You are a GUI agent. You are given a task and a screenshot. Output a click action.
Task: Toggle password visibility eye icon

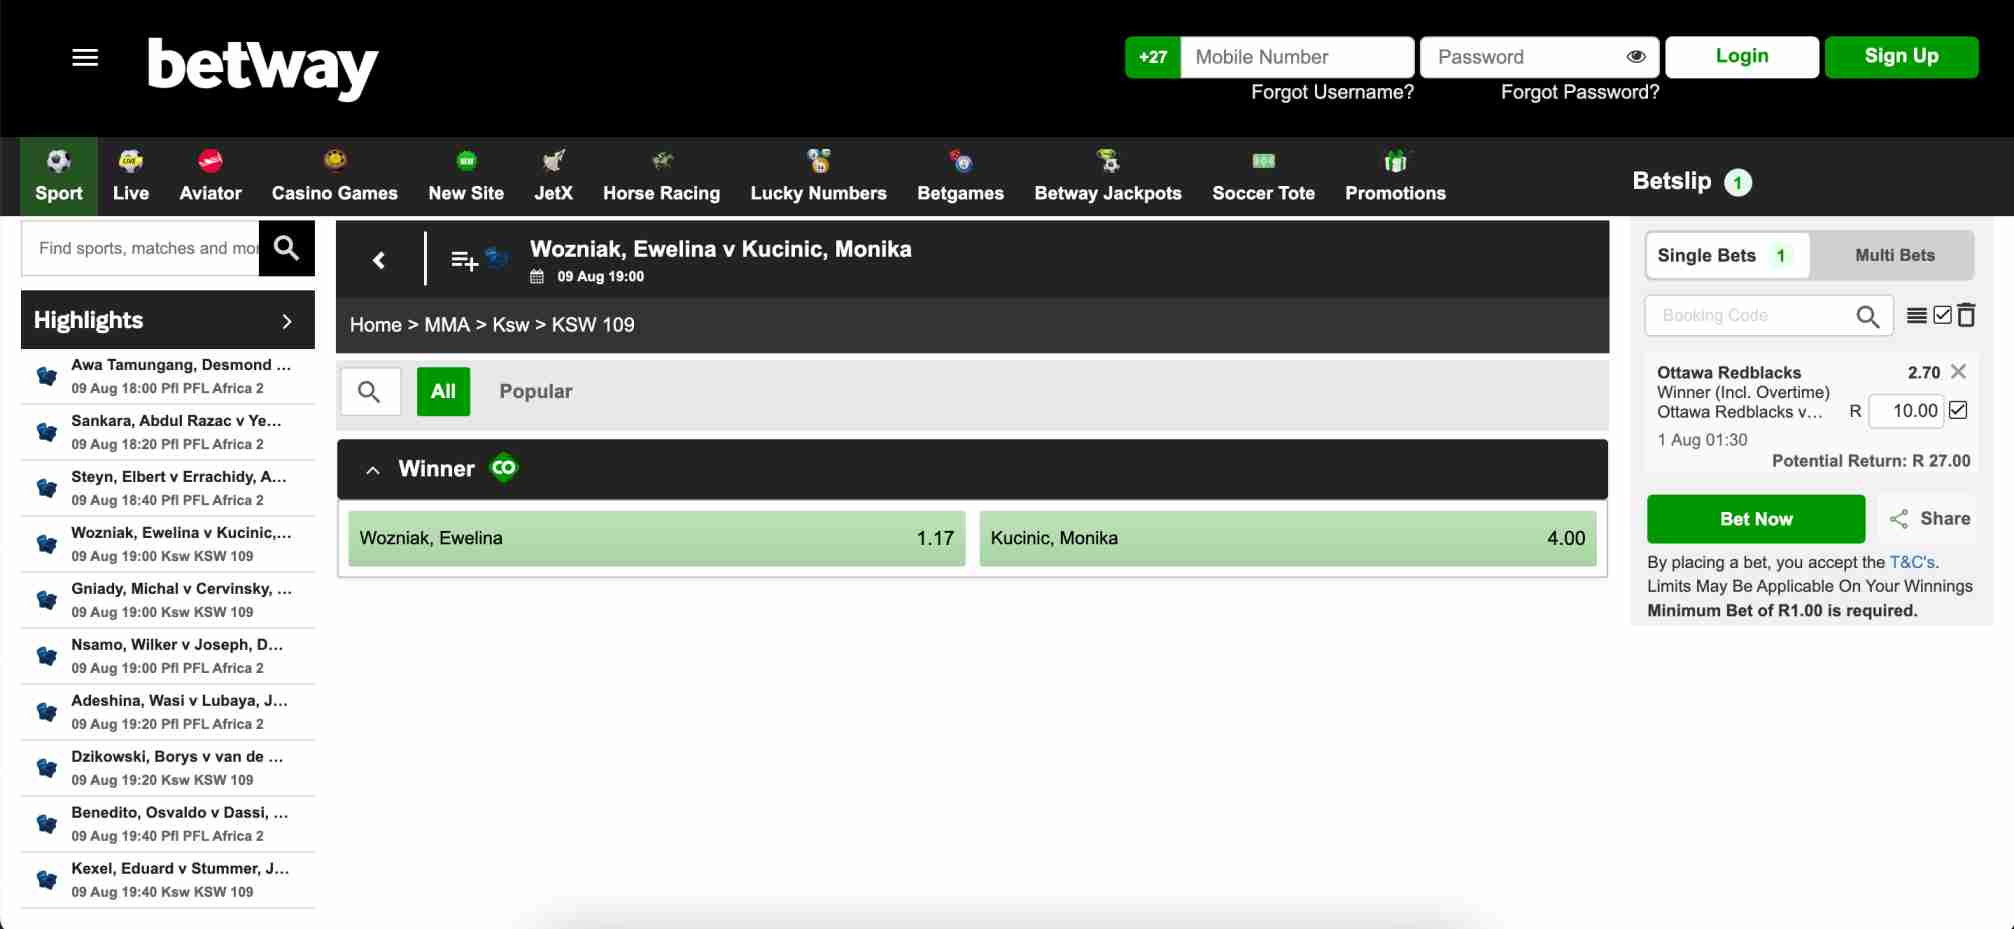pyautogui.click(x=1636, y=57)
